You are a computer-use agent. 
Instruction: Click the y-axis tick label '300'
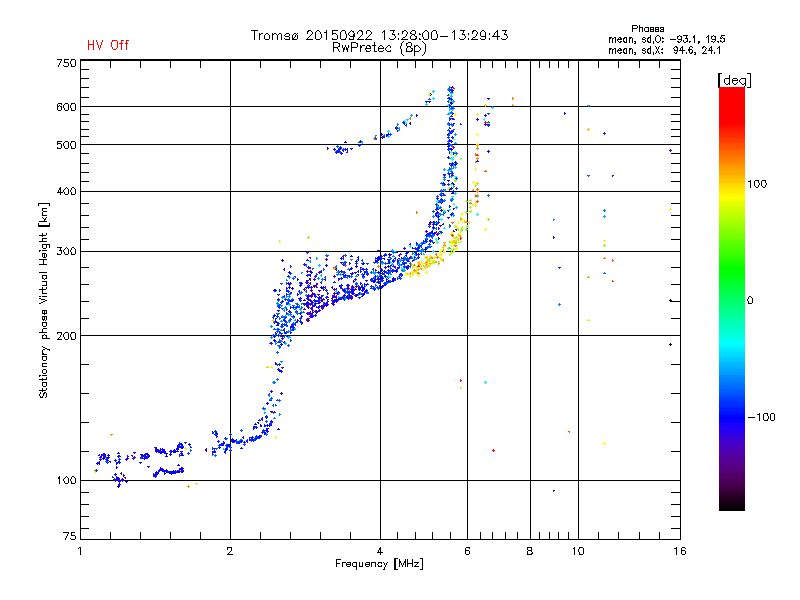coord(66,252)
